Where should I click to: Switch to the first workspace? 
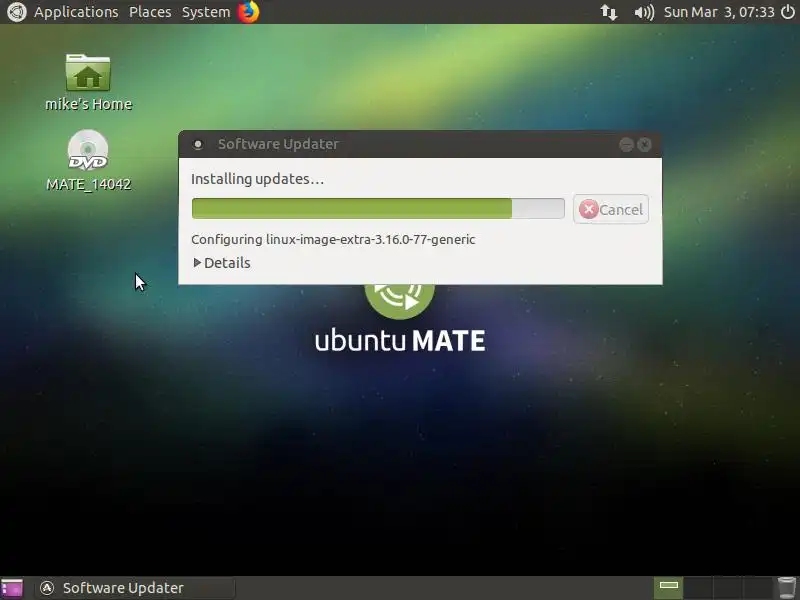coord(668,588)
